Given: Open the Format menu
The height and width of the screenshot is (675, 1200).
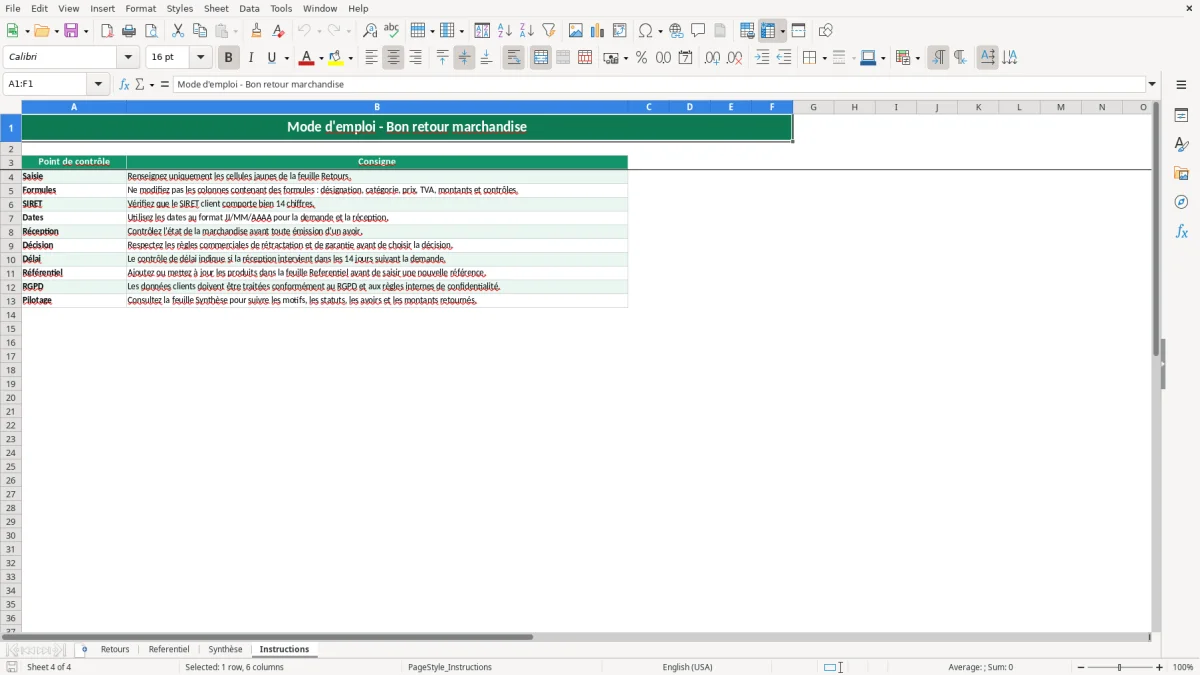Looking at the screenshot, I should [140, 8].
